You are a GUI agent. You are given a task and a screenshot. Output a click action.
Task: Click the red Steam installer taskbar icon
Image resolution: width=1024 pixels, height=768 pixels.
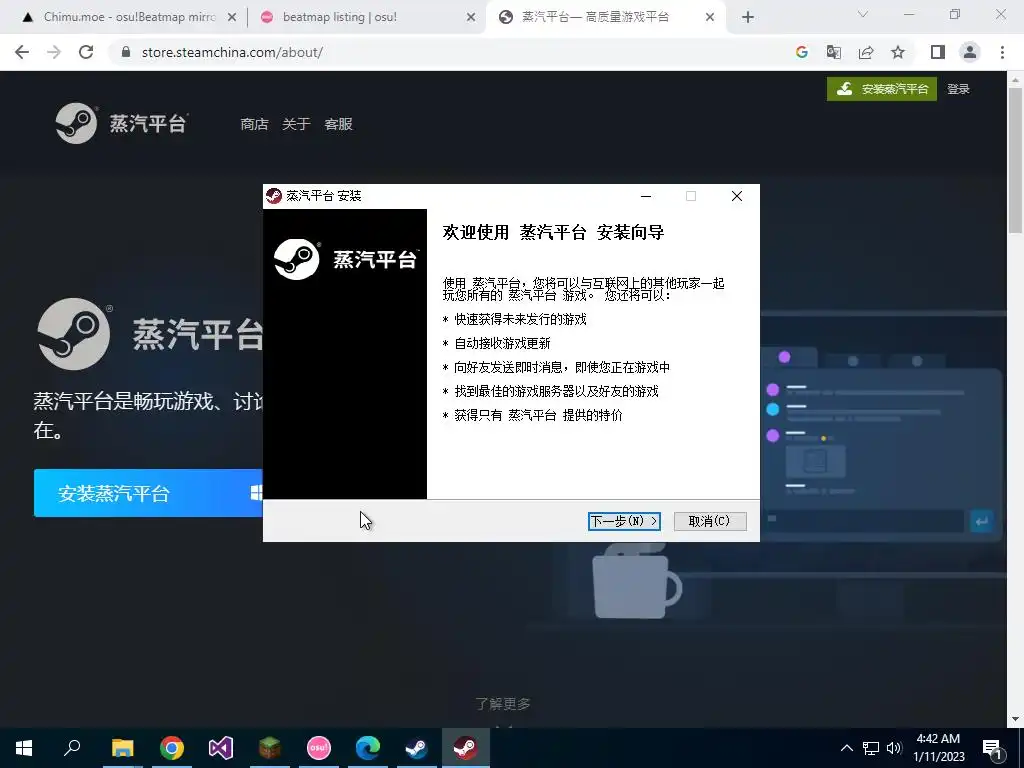pyautogui.click(x=466, y=748)
